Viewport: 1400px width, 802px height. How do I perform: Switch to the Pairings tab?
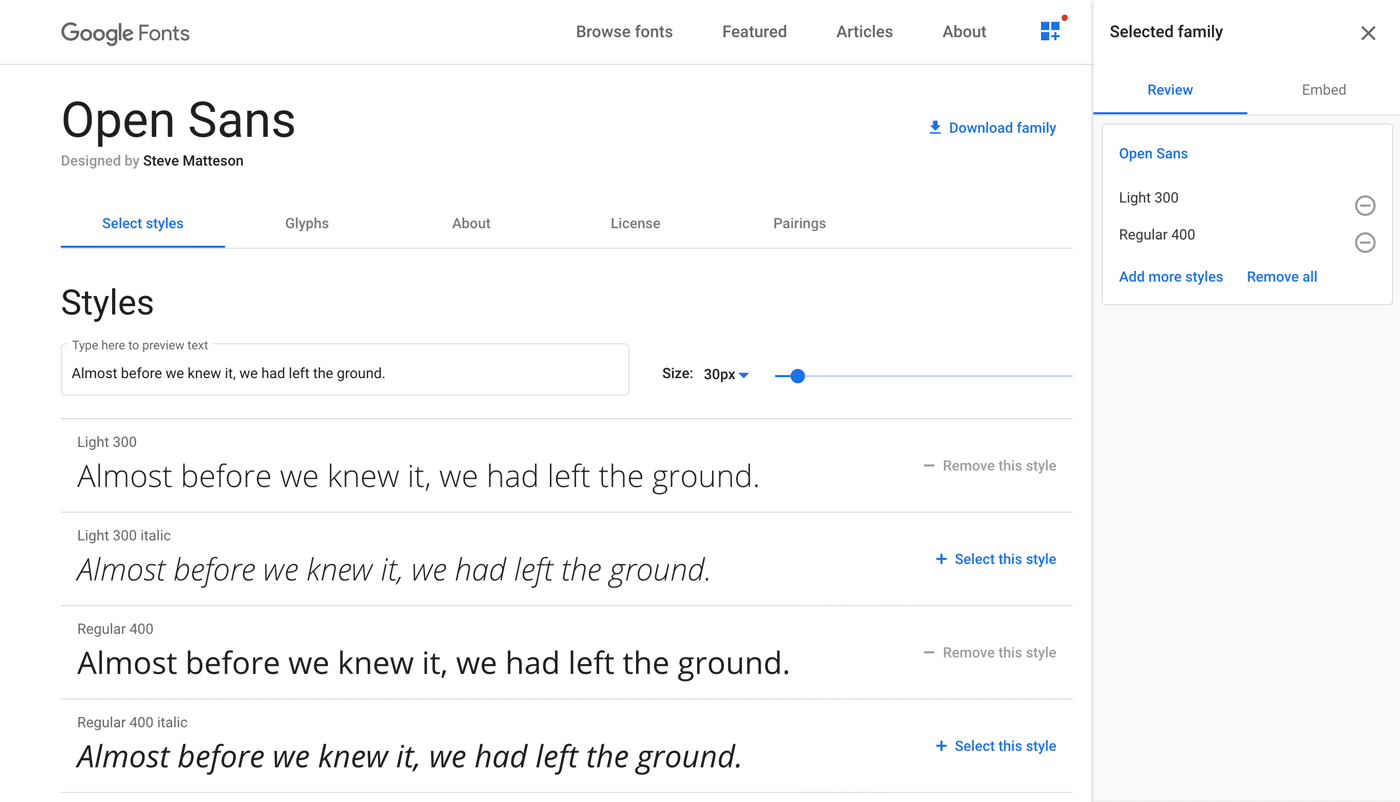tap(799, 223)
